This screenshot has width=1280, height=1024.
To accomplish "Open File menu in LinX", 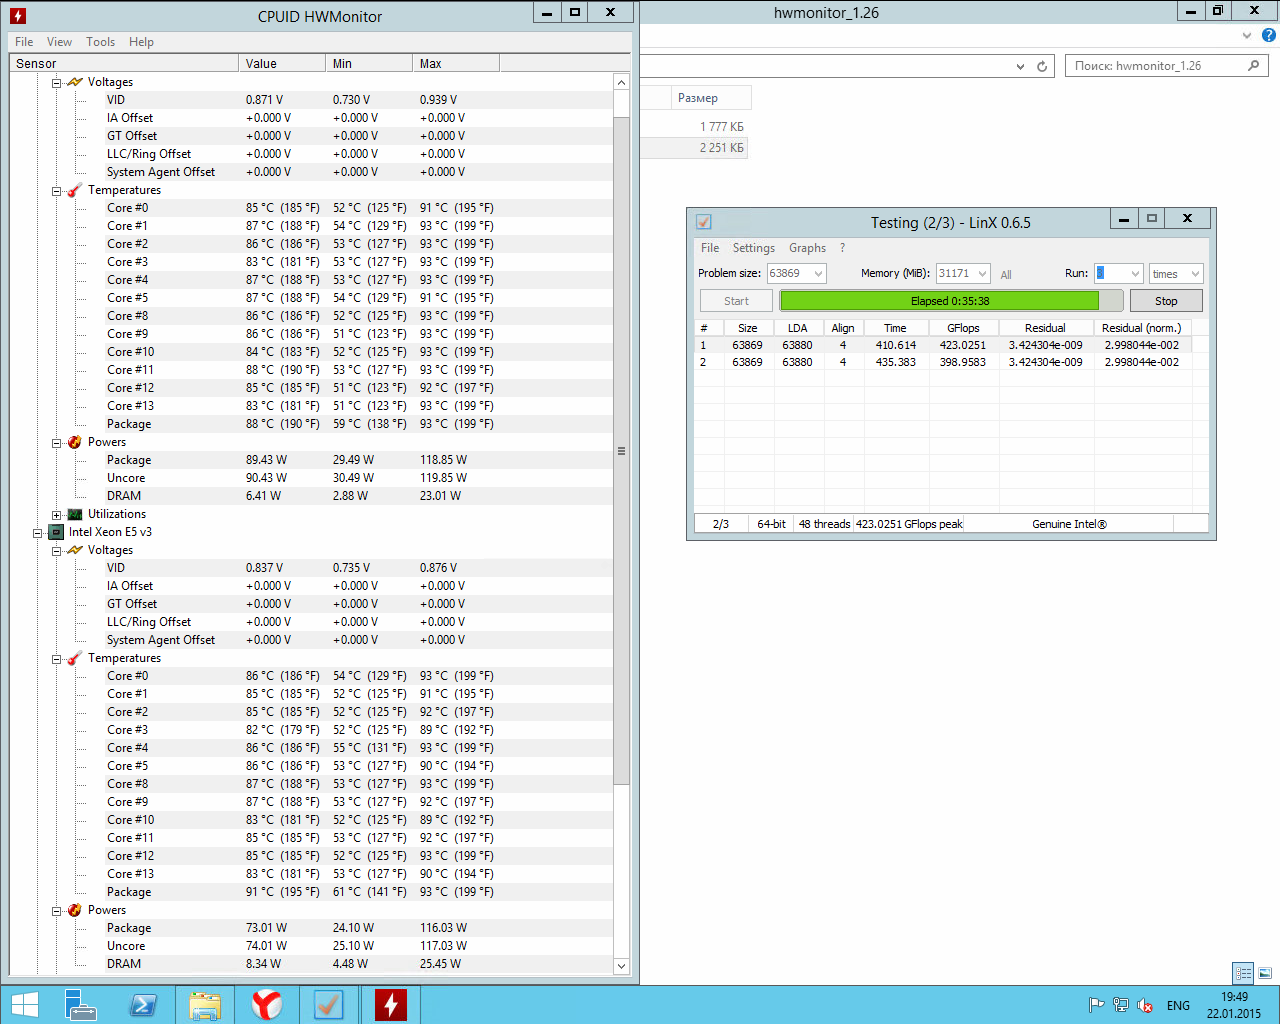I will coord(710,248).
